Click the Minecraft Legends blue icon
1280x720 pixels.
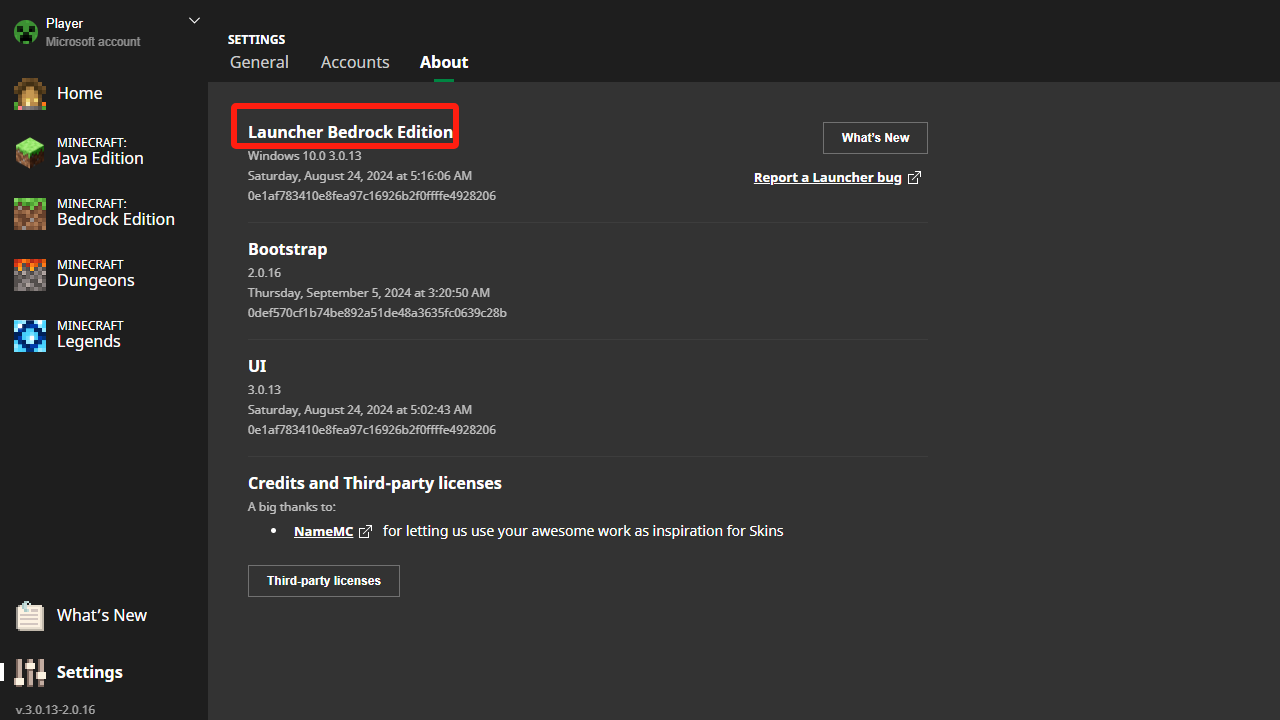[x=30, y=335]
